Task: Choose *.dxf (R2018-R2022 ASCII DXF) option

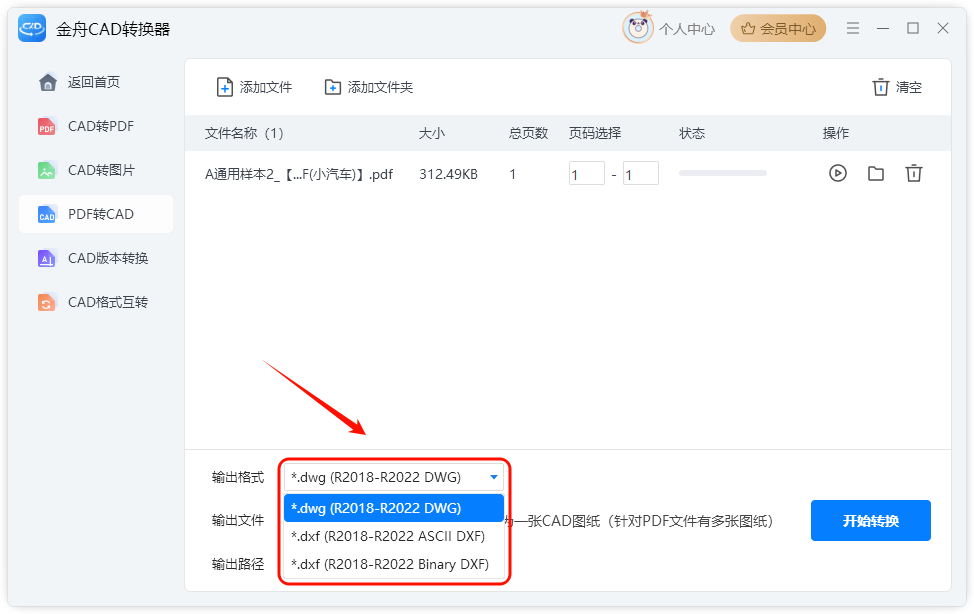Action: click(394, 536)
